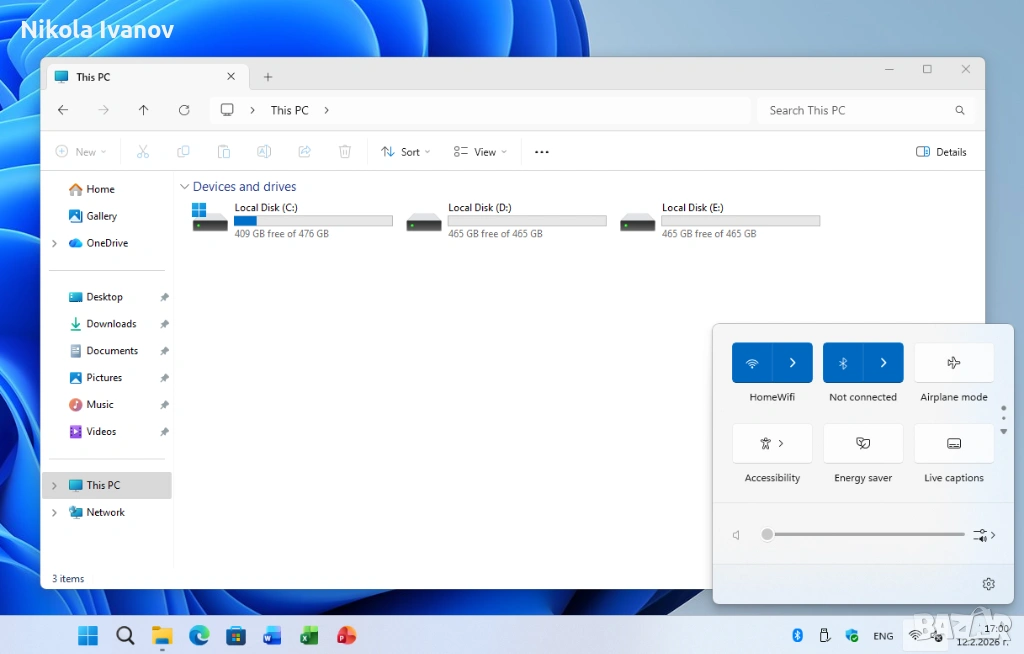Expand the OneDrive tree node
This screenshot has width=1024, height=654.
pyautogui.click(x=54, y=243)
